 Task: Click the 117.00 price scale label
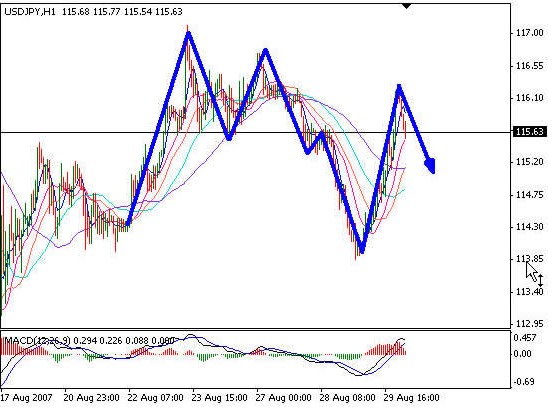point(529,33)
